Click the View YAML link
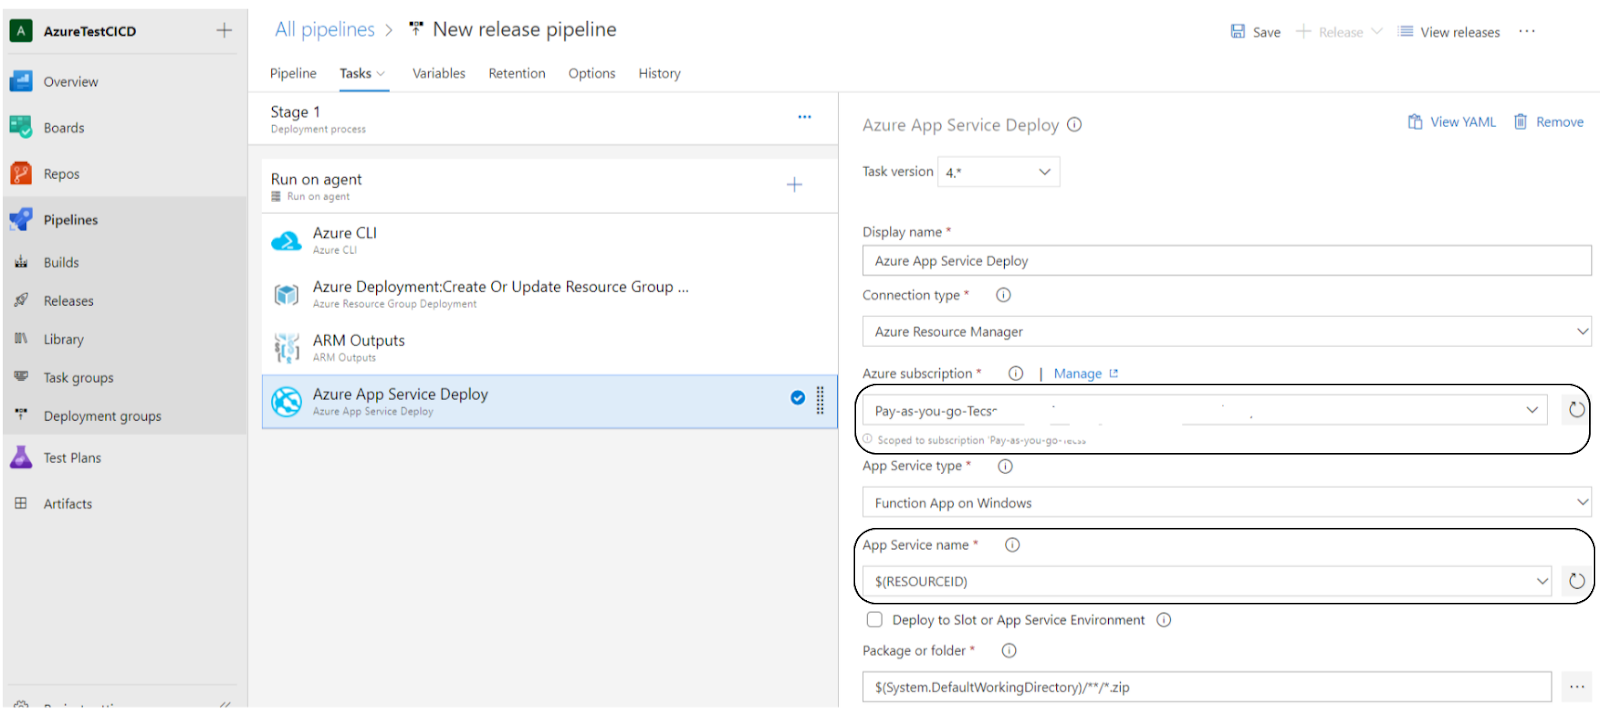The height and width of the screenshot is (716, 1600). pos(1452,122)
